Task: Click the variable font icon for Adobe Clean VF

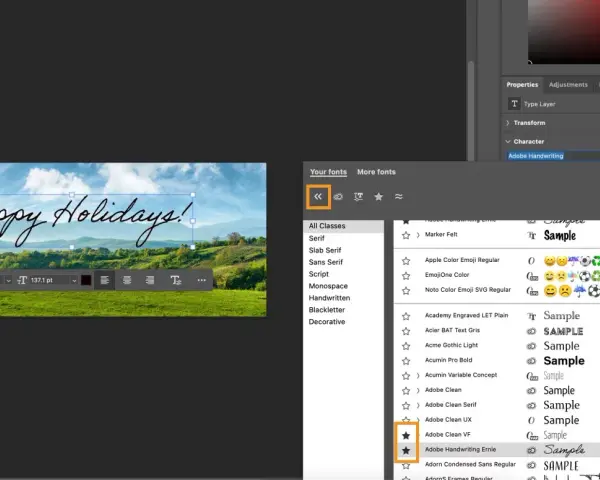Action: 532,435
